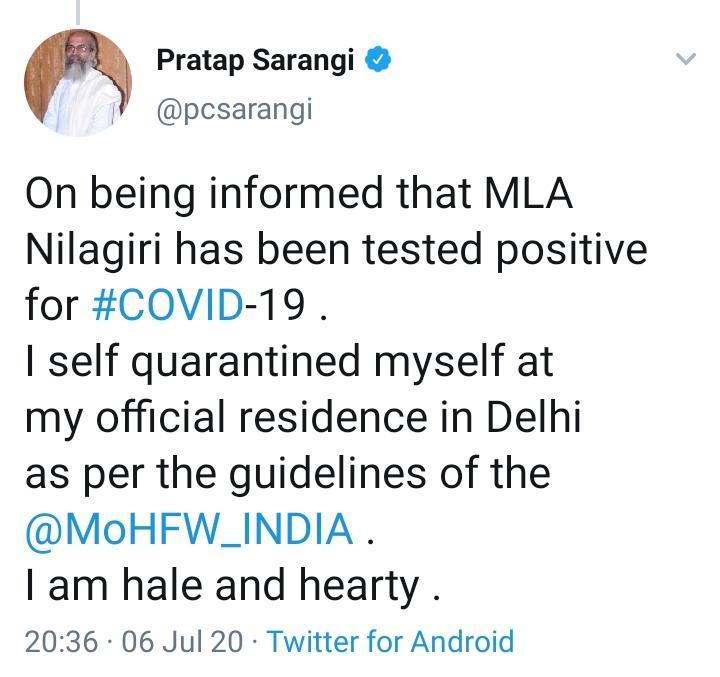Open the @MoHFW_INDIA mention
Image resolution: width=720 pixels, height=677 pixels.
tap(189, 529)
